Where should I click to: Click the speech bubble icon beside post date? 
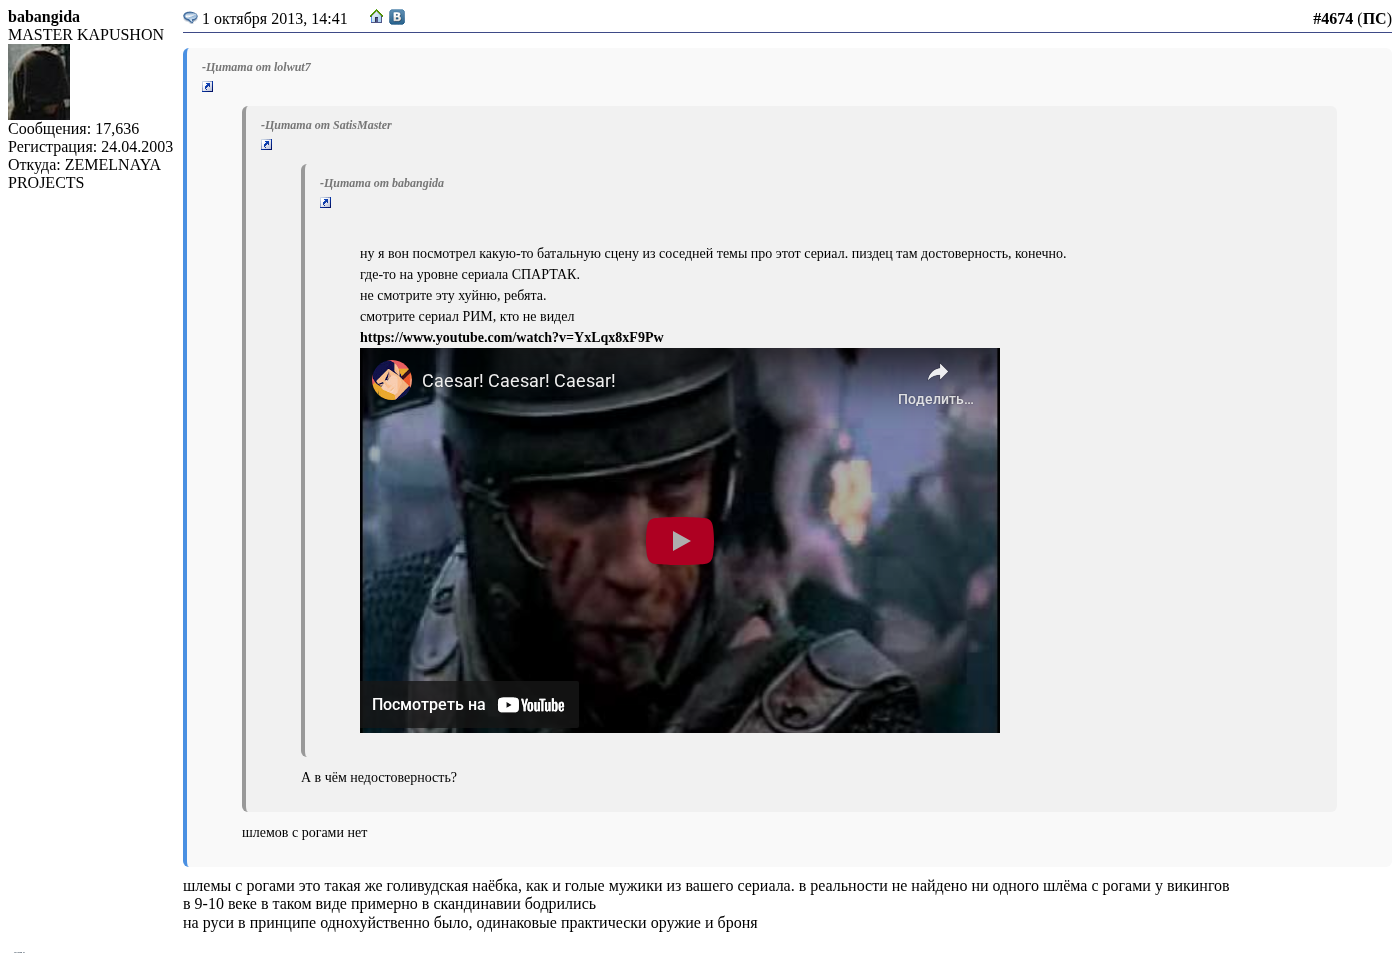[190, 18]
